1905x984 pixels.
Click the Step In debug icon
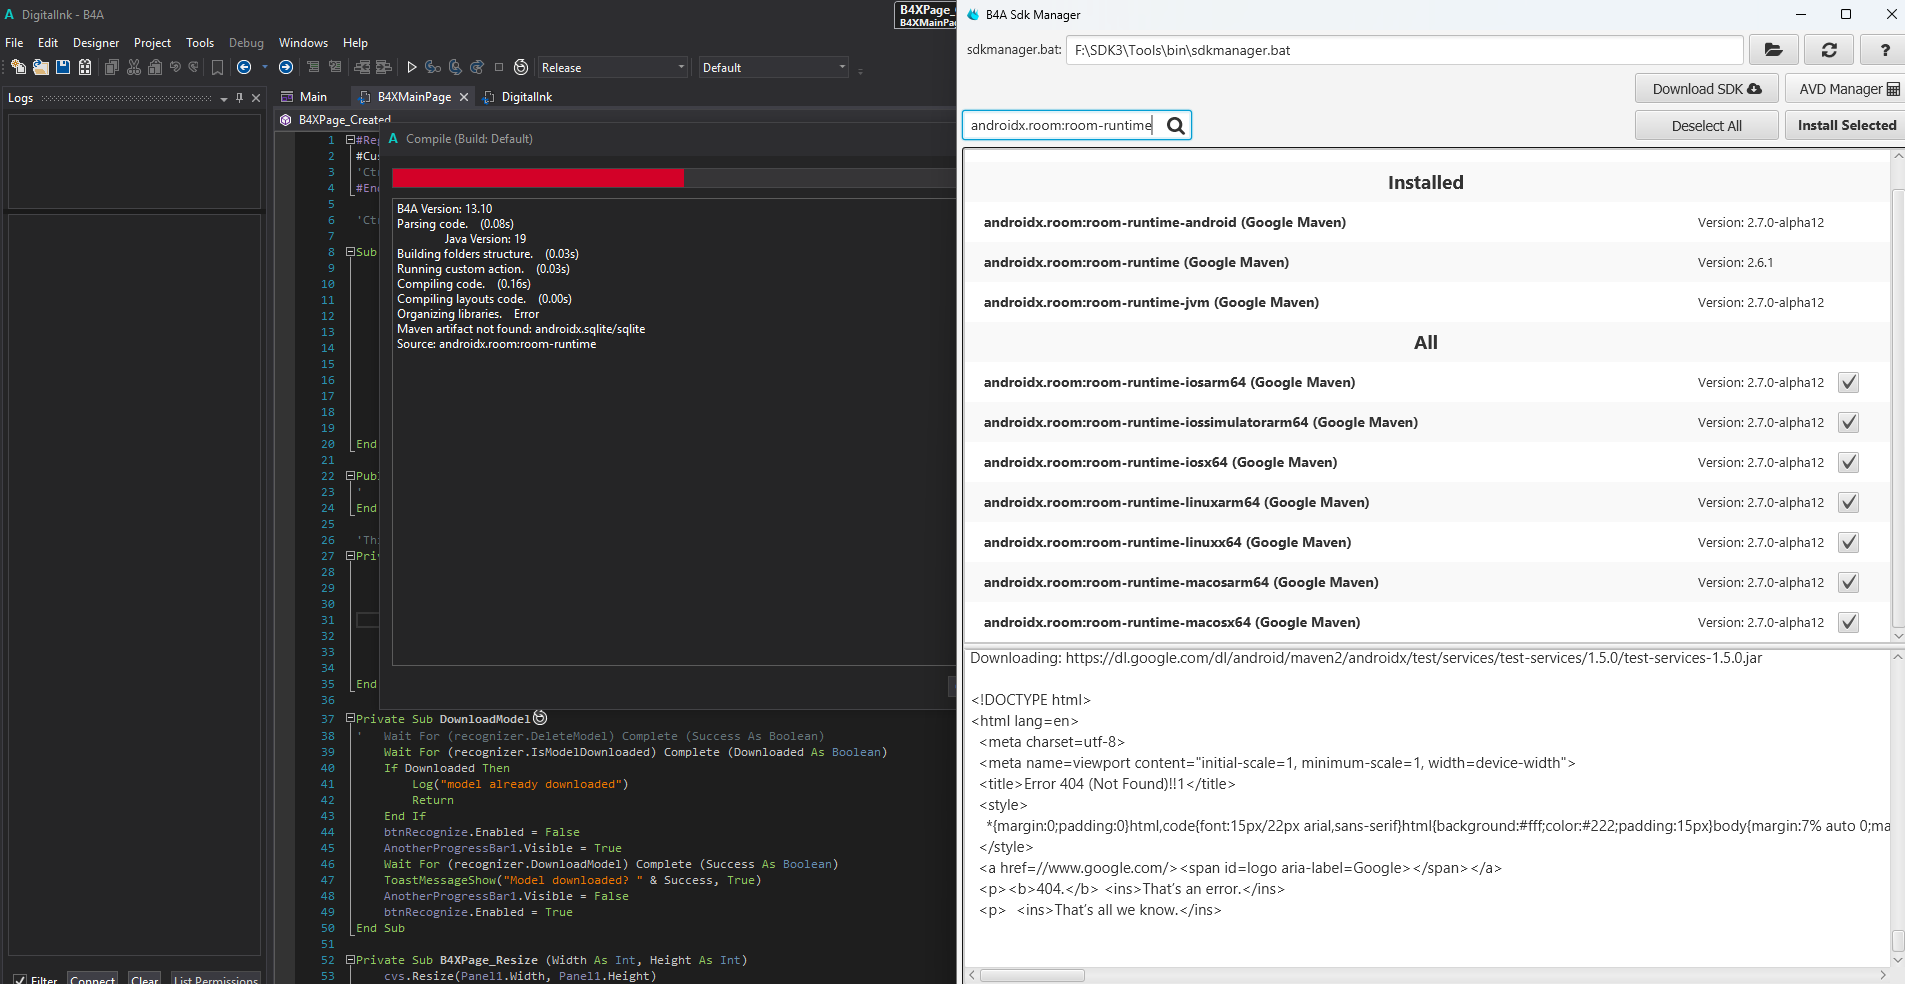(x=433, y=67)
